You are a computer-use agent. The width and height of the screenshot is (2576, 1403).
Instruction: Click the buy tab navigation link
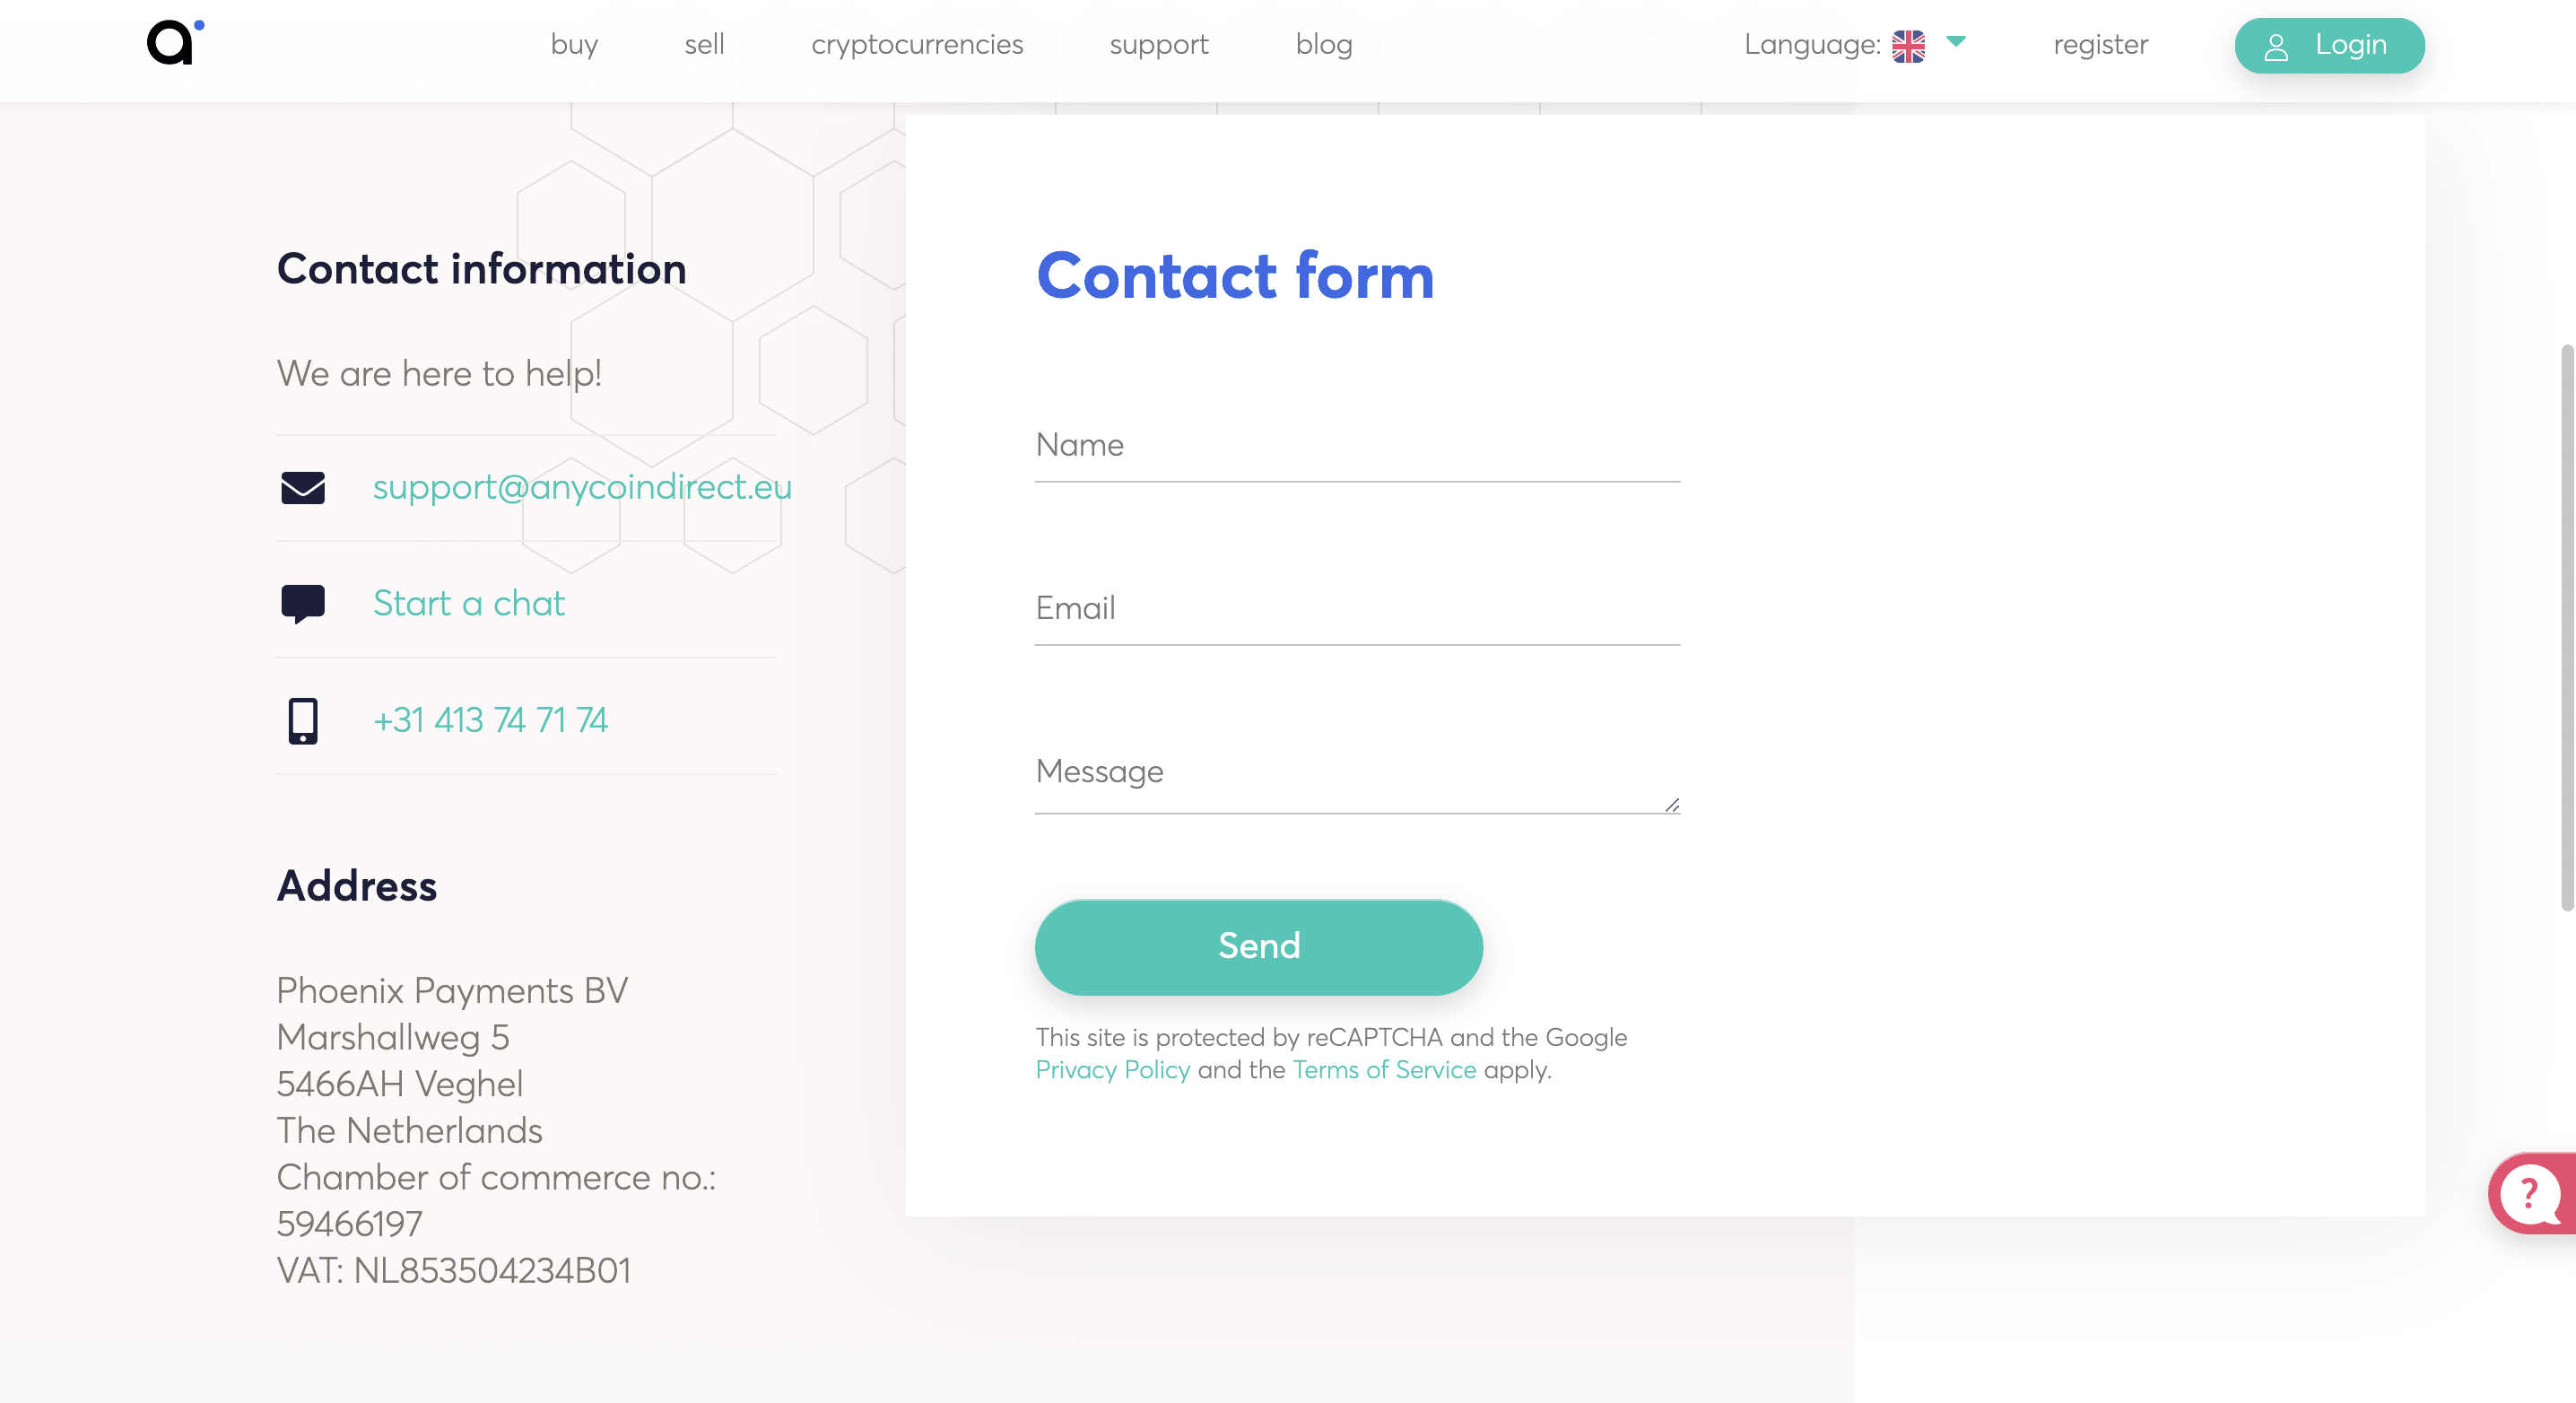[573, 45]
